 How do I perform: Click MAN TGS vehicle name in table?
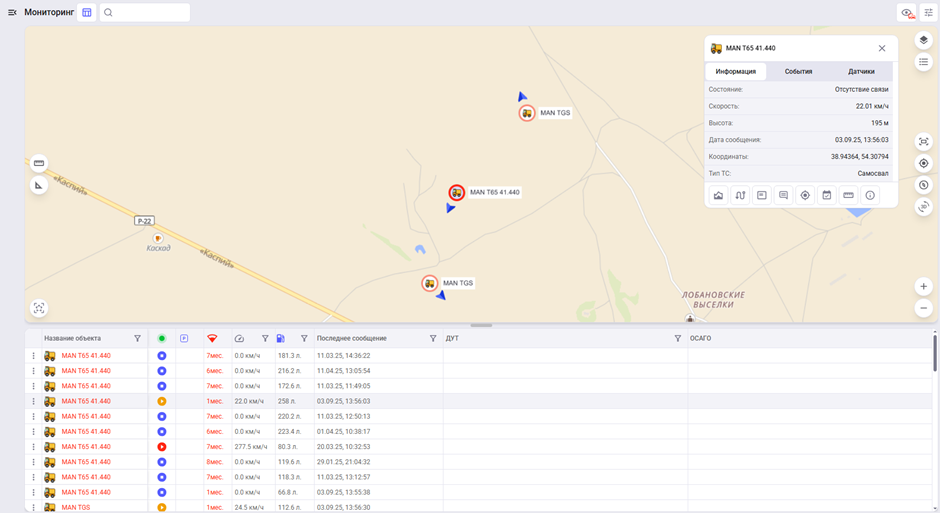click(76, 508)
